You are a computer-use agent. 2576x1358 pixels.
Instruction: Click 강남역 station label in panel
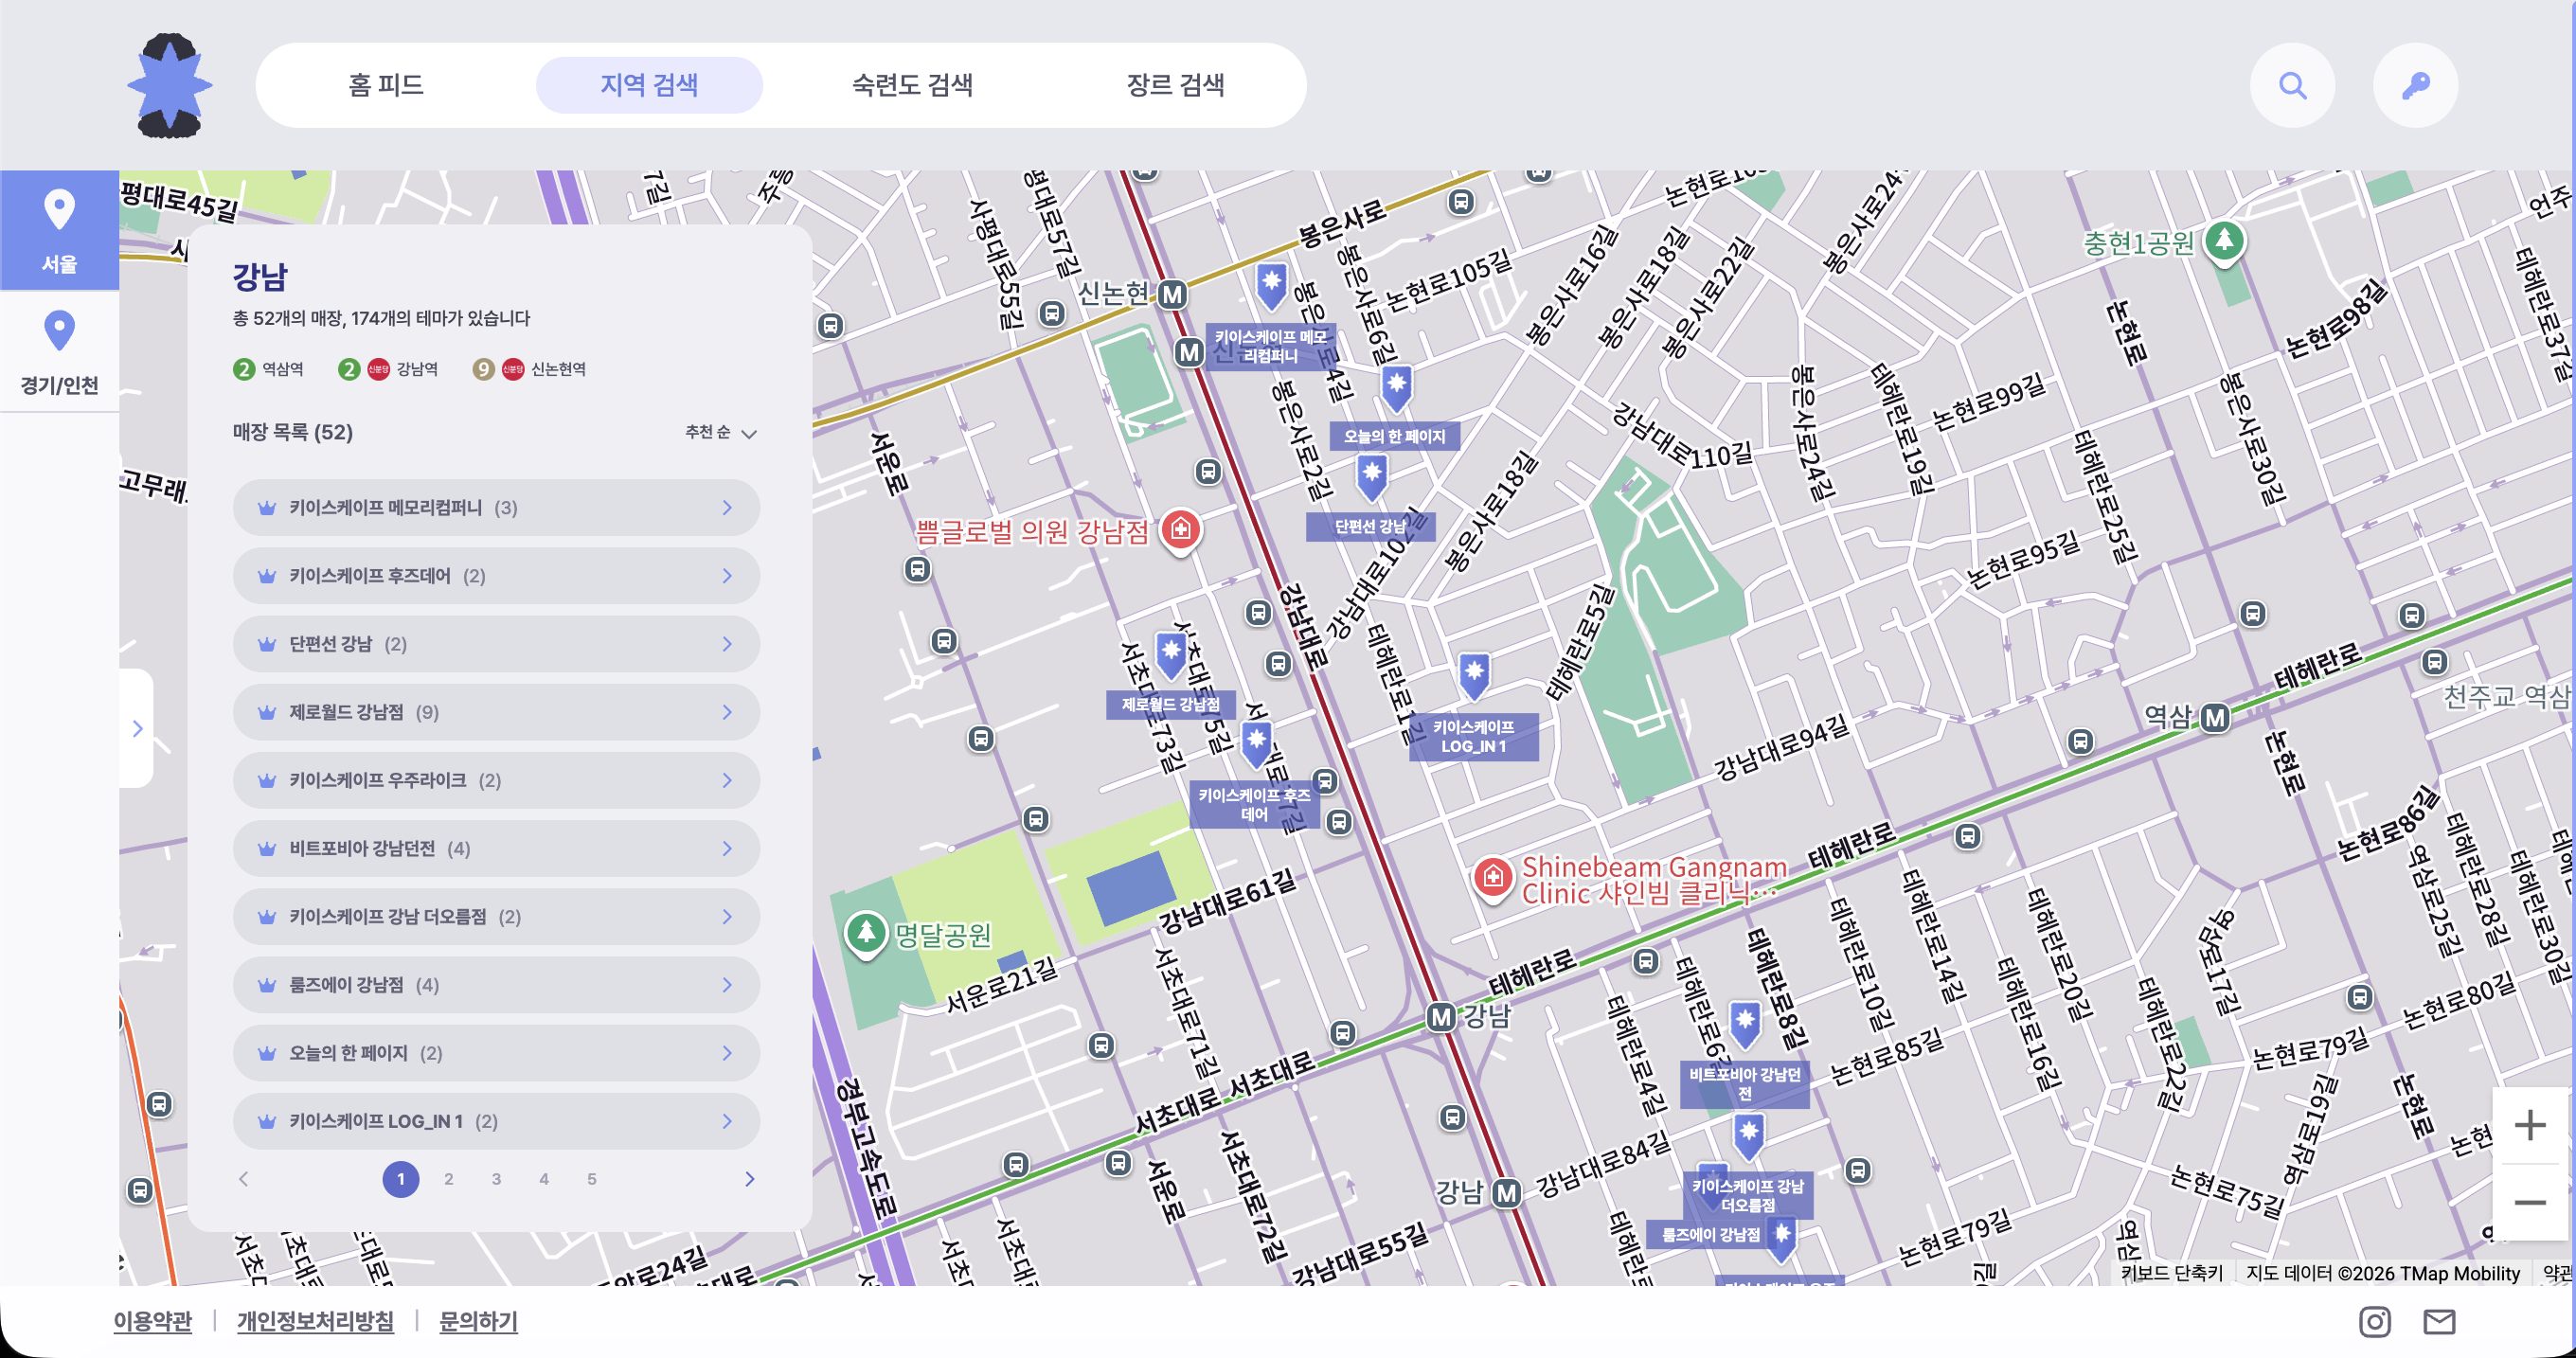(417, 369)
